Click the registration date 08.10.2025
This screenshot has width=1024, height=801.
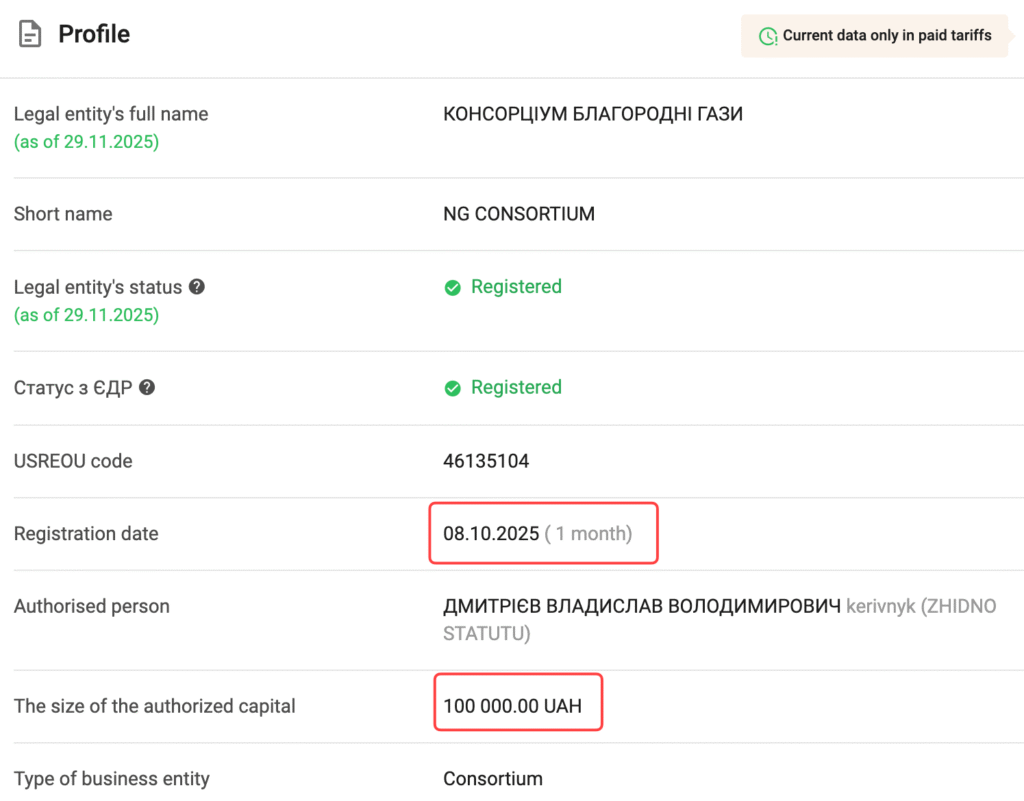point(491,533)
